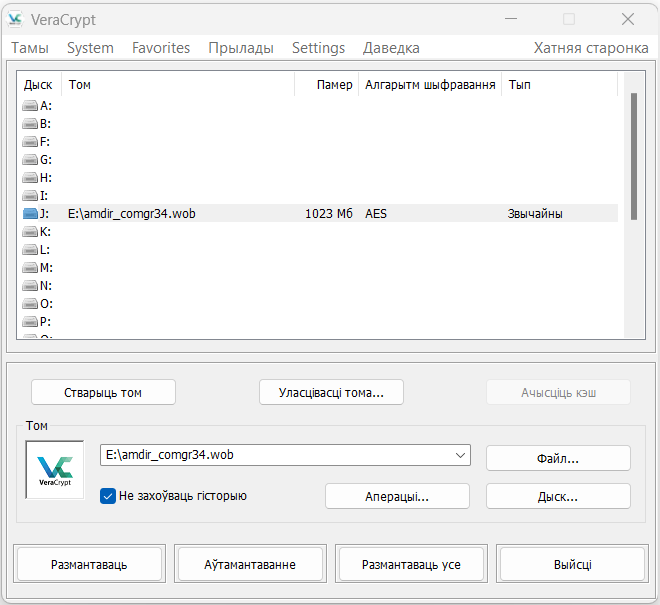Click the Стварыць том button
The height and width of the screenshot is (605, 660).
[103, 392]
